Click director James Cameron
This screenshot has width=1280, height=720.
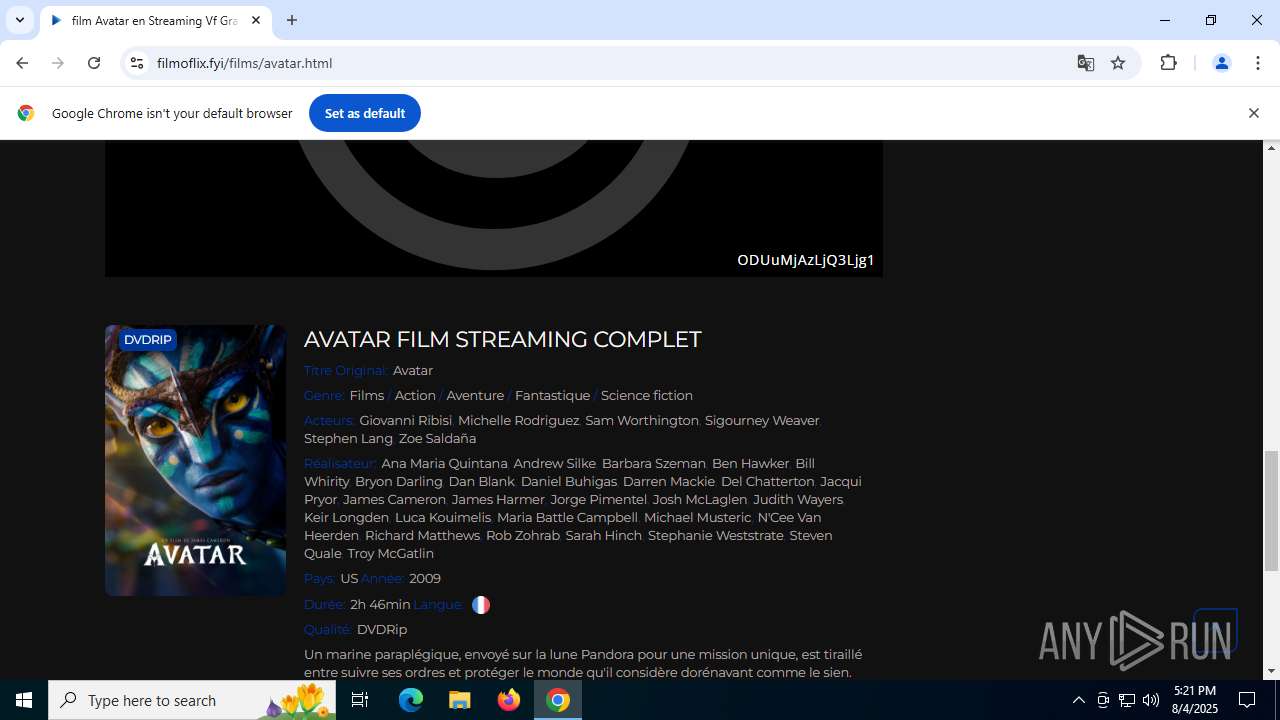pos(394,499)
